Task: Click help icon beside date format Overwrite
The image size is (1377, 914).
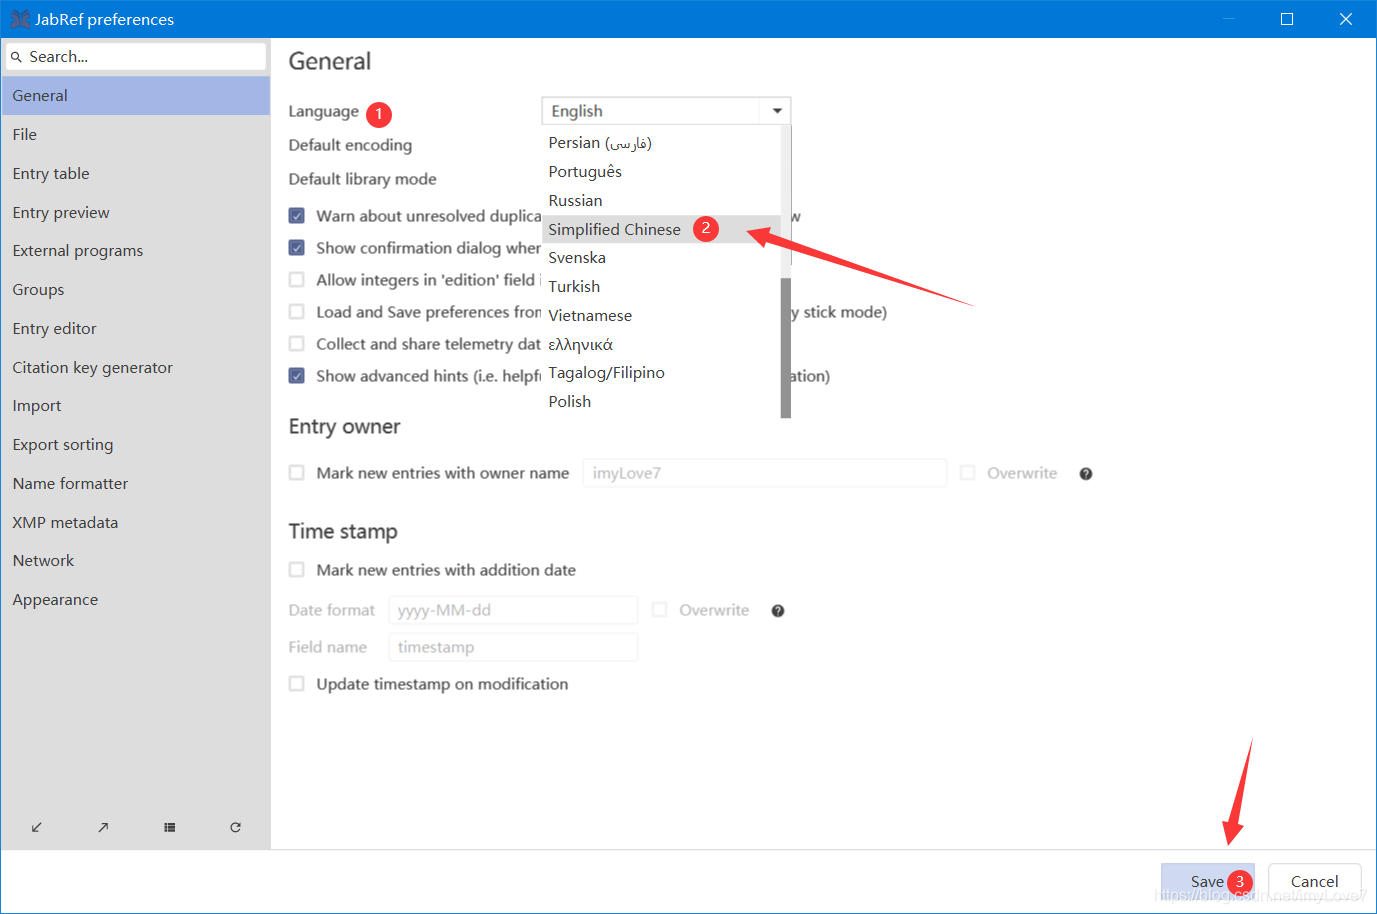Action: tap(778, 611)
